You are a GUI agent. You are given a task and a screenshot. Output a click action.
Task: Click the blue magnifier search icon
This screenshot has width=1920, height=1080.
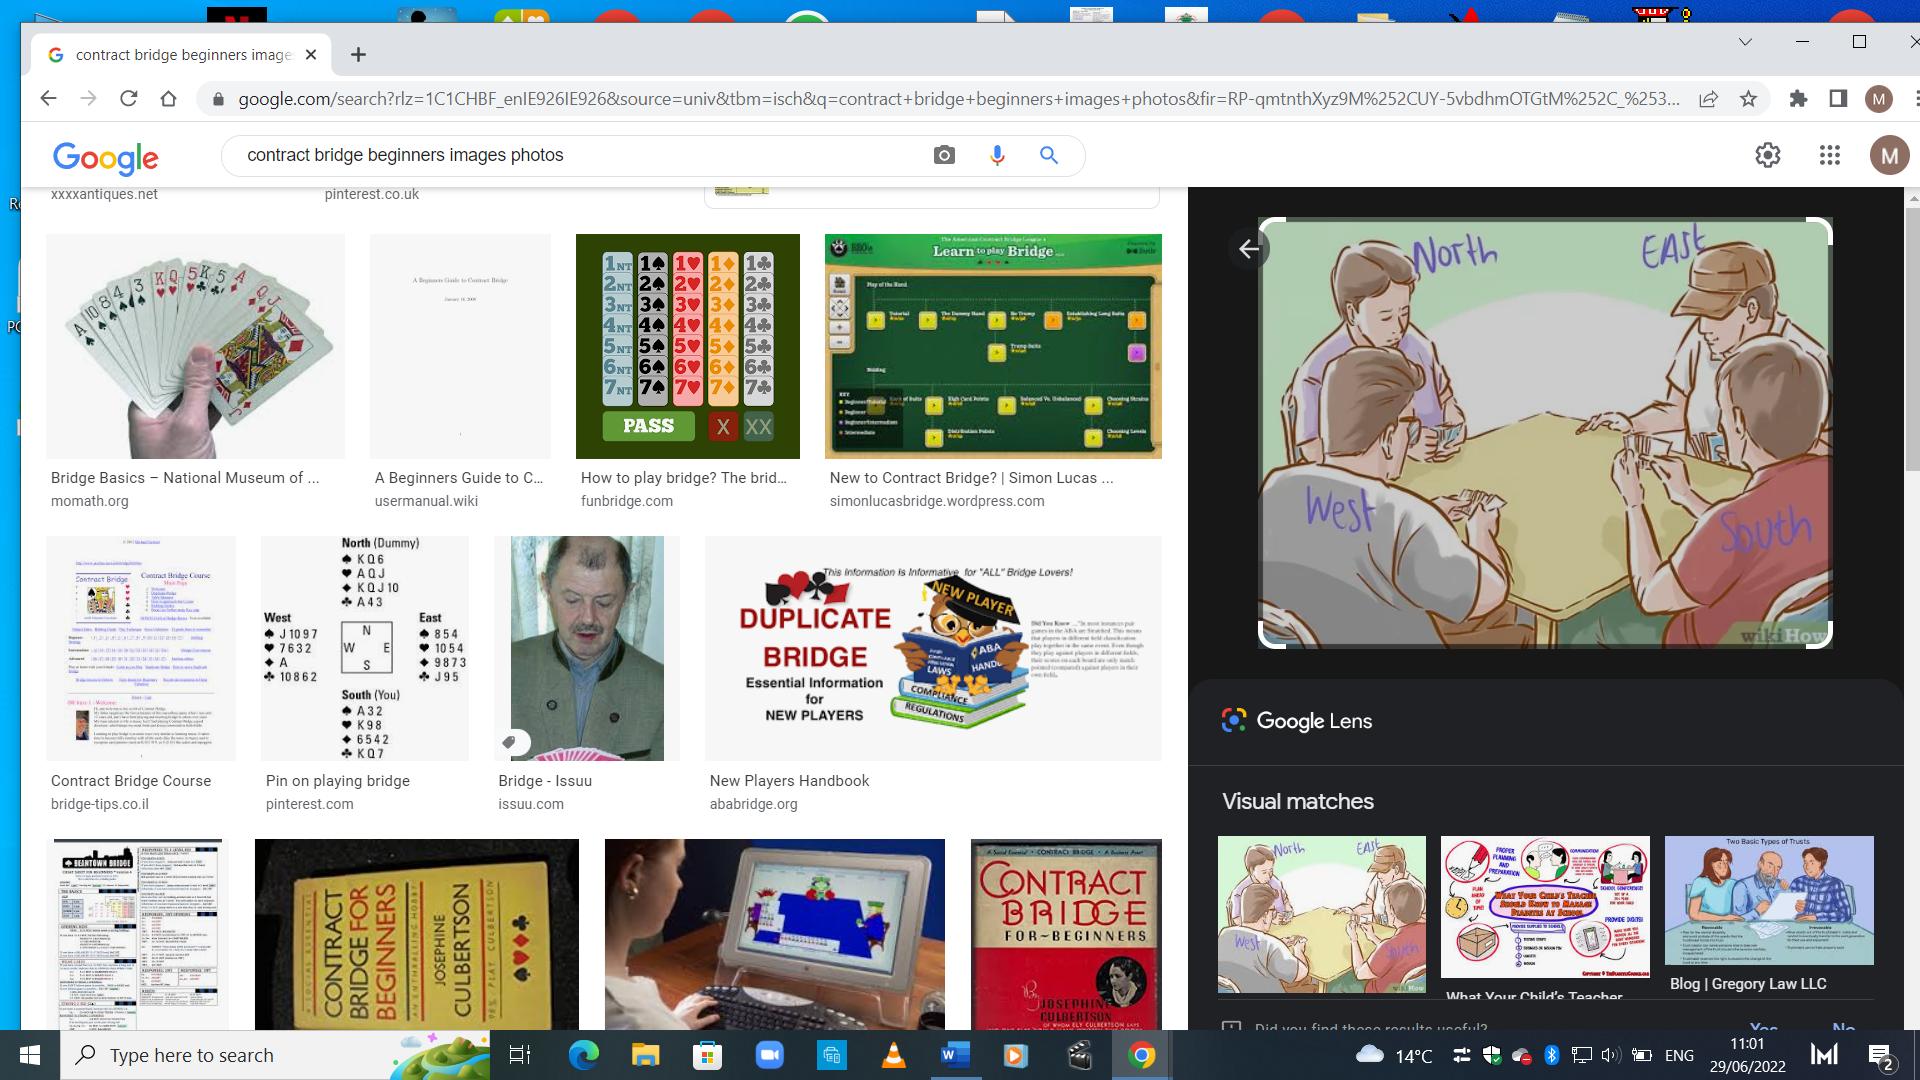click(1048, 155)
